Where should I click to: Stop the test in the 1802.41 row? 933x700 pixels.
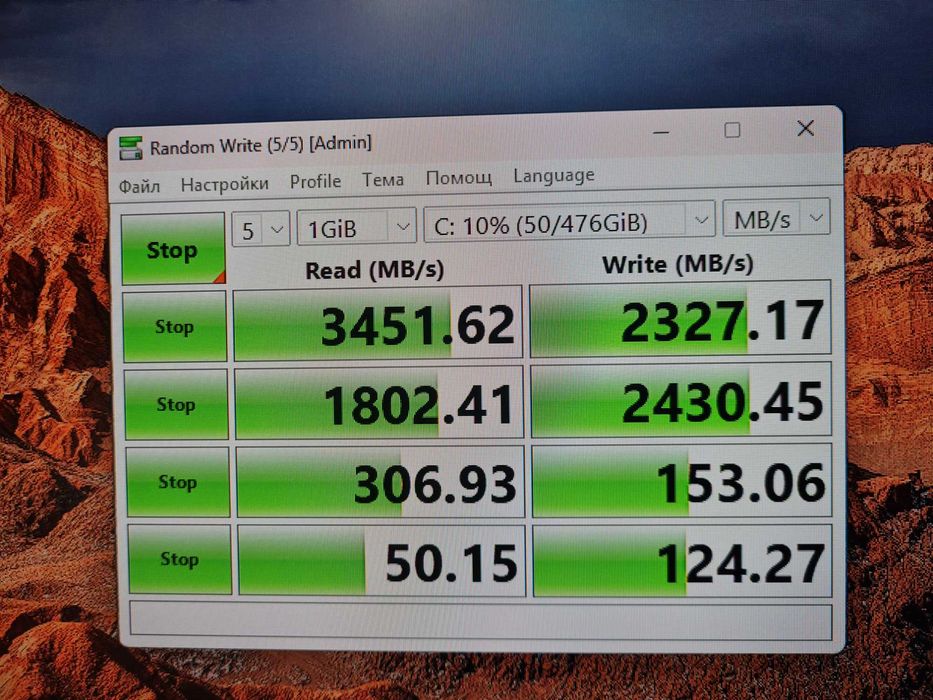point(176,404)
